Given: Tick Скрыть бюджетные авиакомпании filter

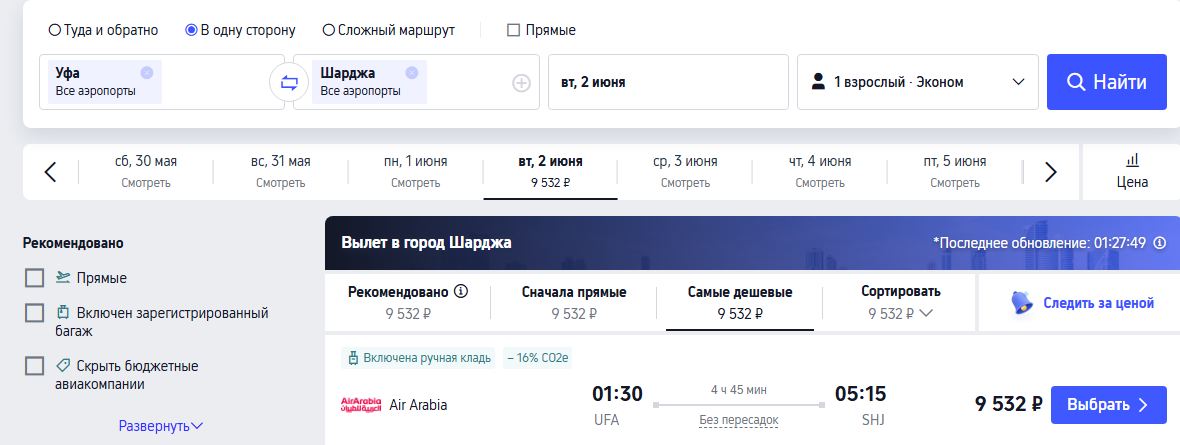Looking at the screenshot, I should tap(35, 366).
